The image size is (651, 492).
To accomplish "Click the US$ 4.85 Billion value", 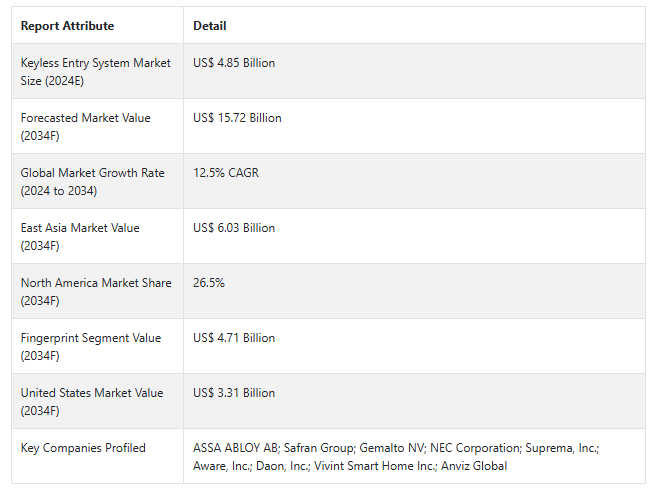I will (x=234, y=63).
